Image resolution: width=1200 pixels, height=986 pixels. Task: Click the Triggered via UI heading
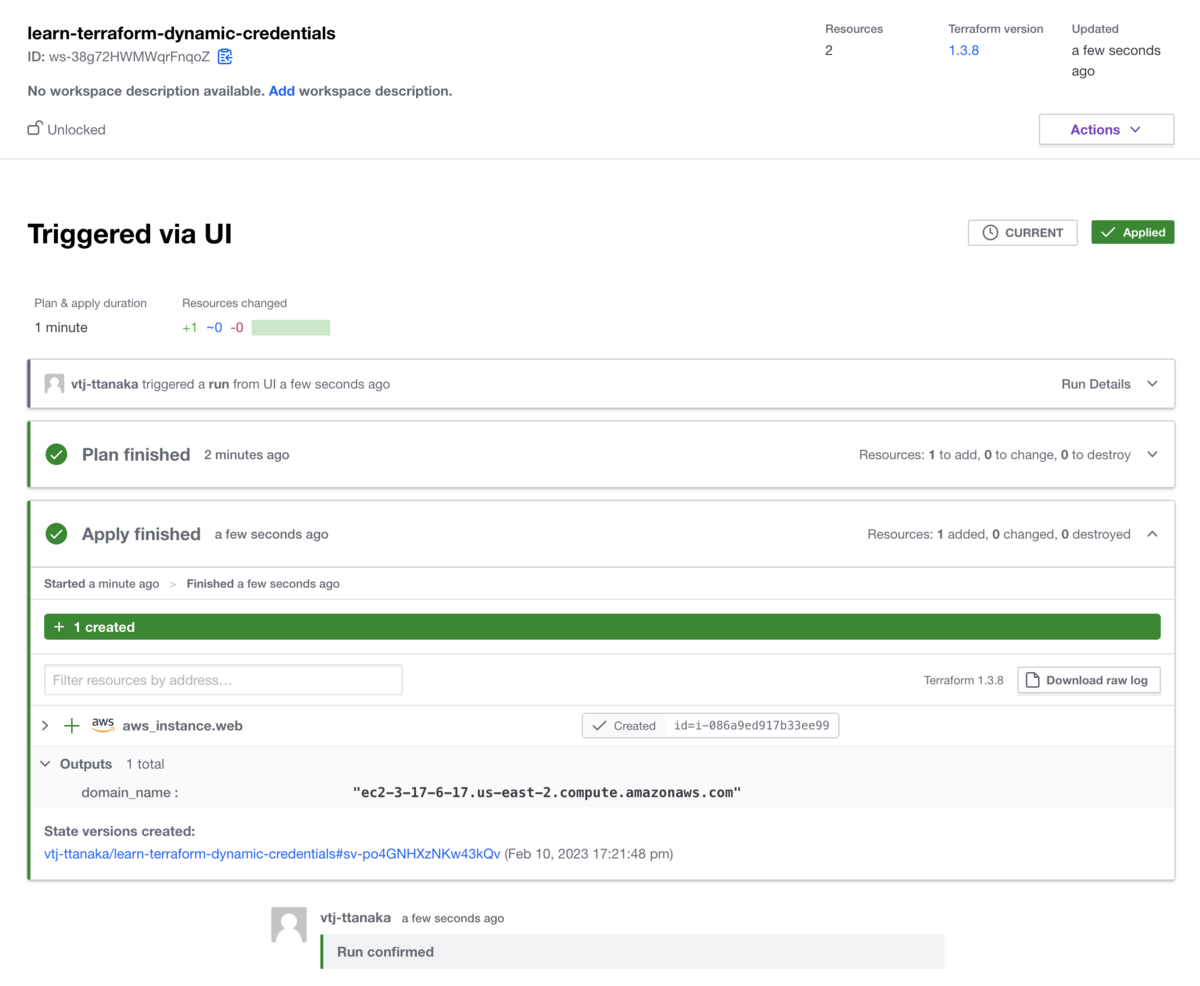[x=130, y=234]
